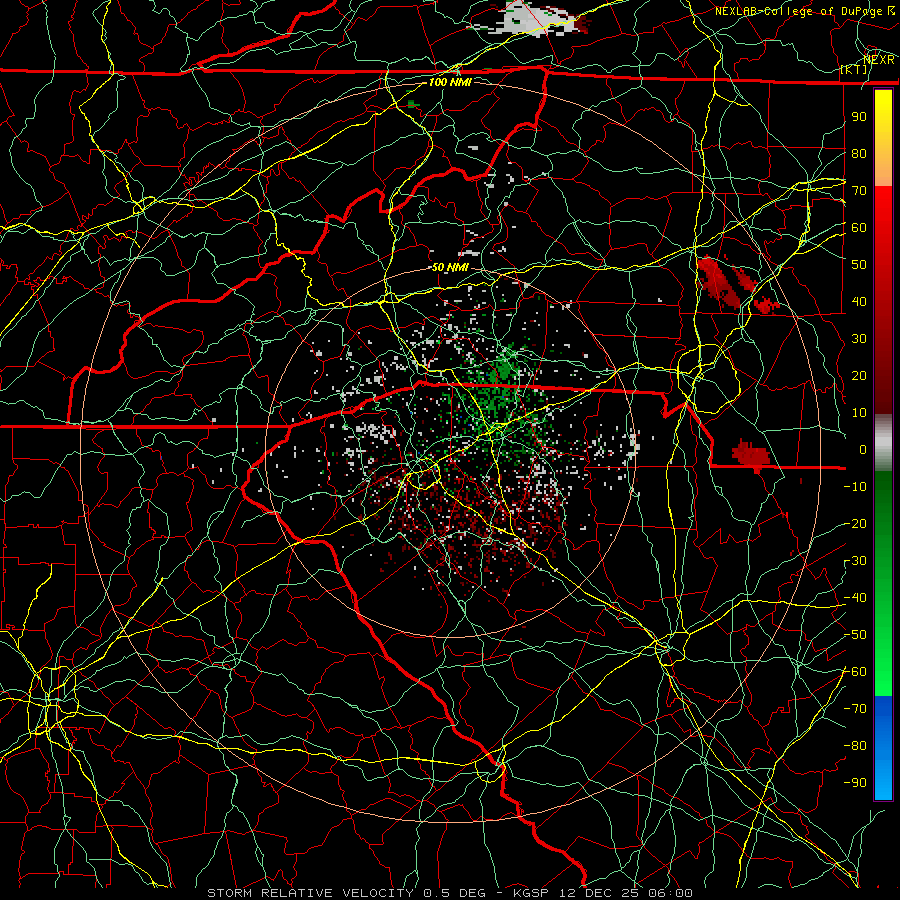
Task: Click the 100 NMI range ring label
Action: [450, 82]
